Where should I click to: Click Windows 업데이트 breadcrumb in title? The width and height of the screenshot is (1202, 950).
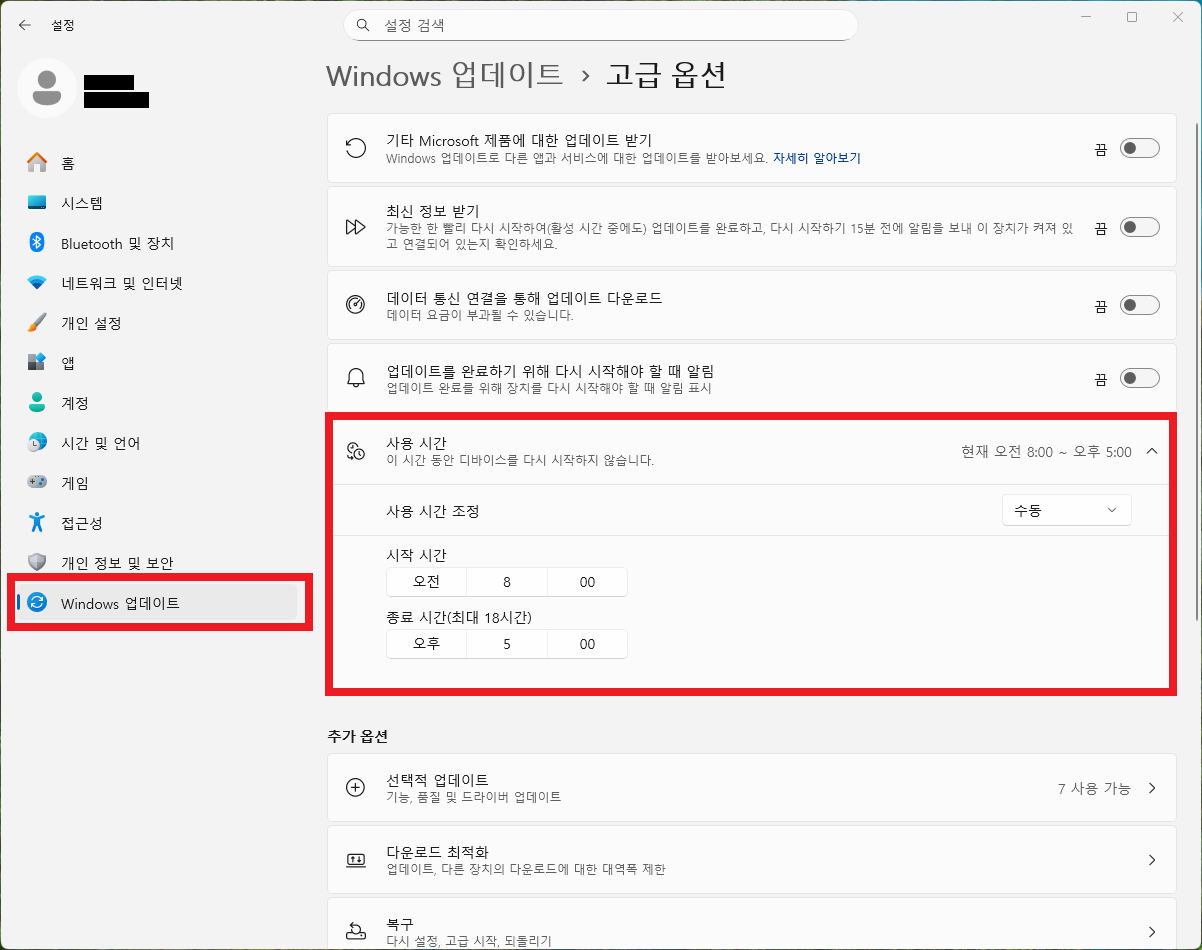coord(445,76)
